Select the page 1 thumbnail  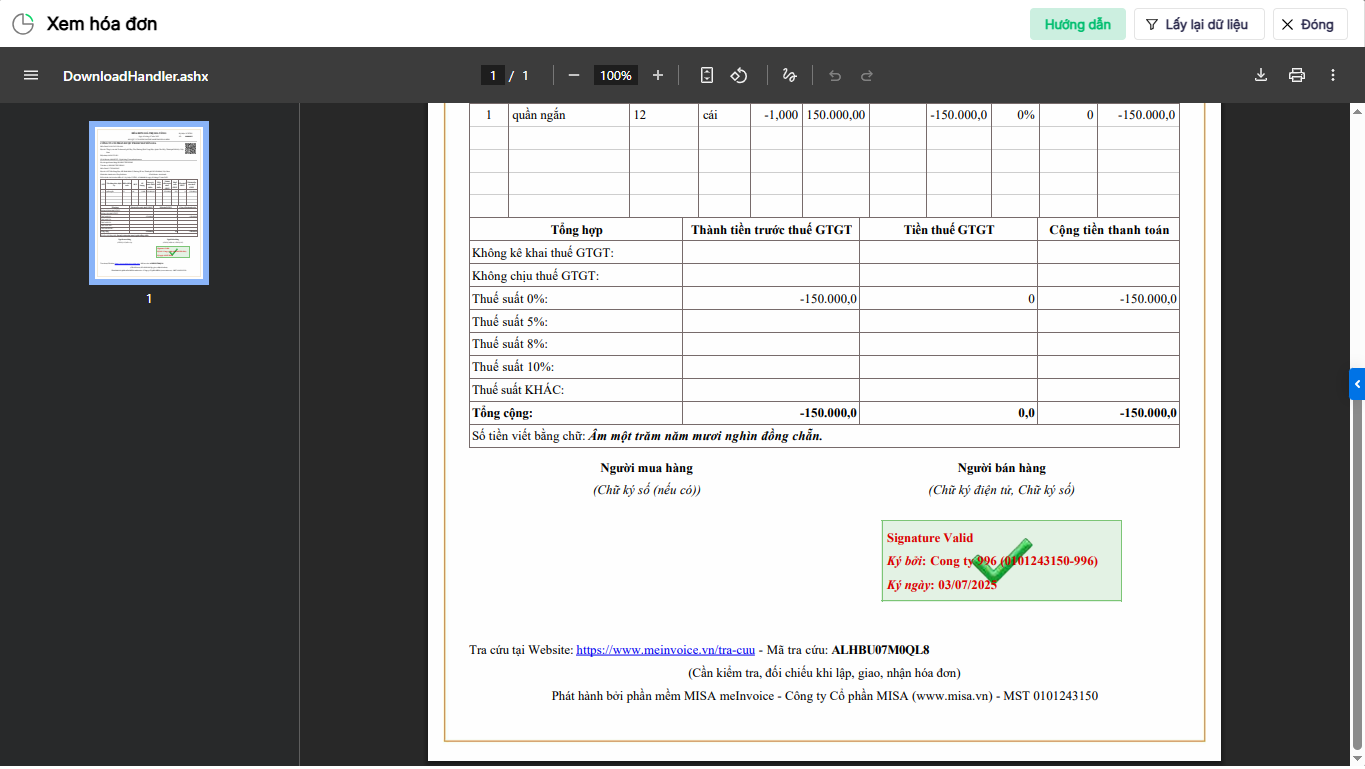tap(149, 203)
